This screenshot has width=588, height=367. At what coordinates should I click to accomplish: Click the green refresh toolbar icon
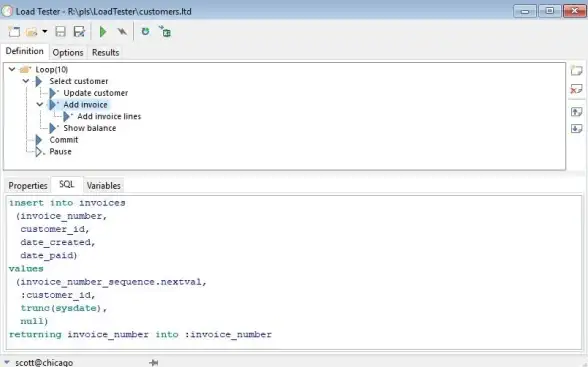[145, 31]
